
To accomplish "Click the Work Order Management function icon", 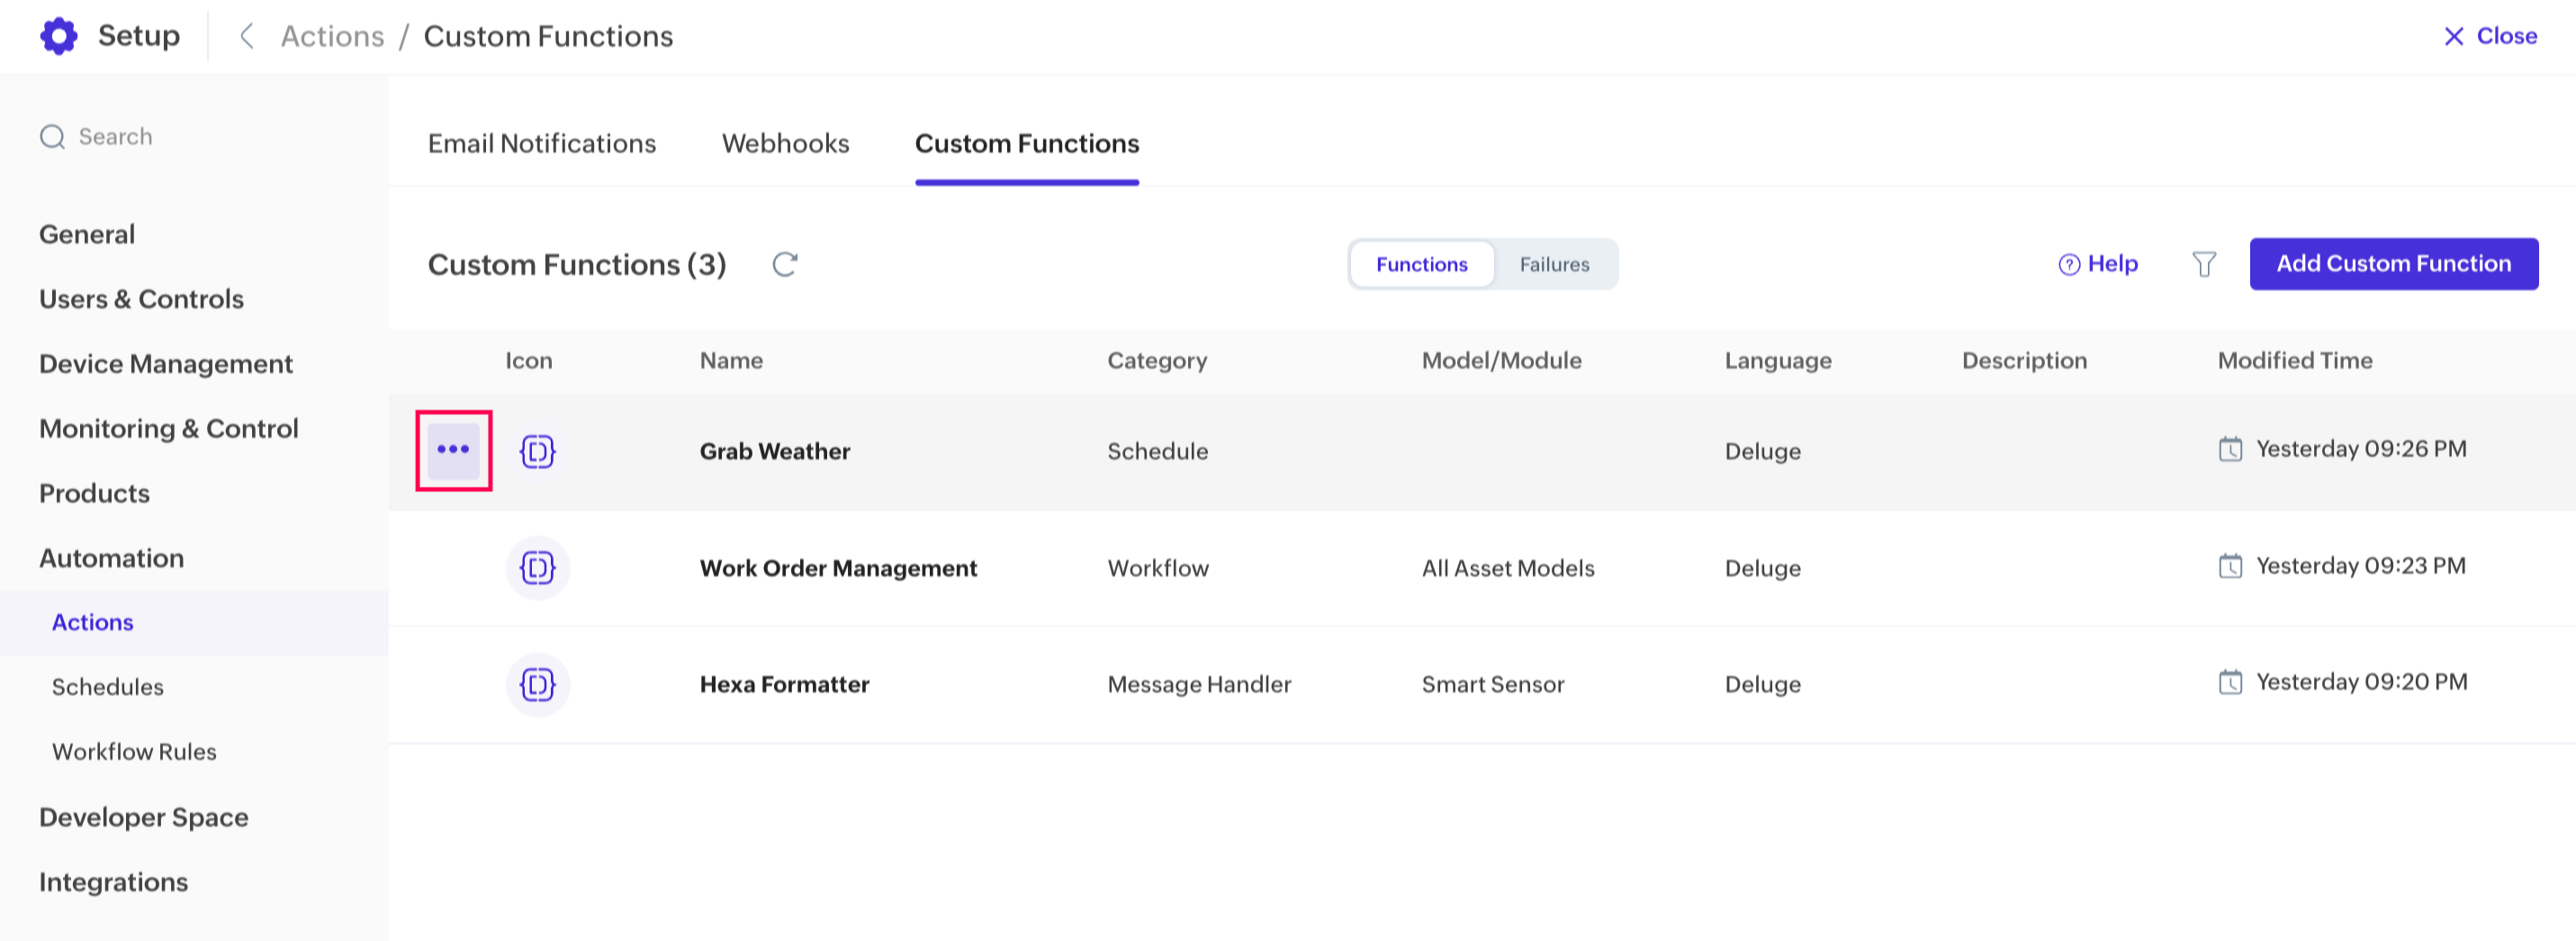I will point(537,568).
